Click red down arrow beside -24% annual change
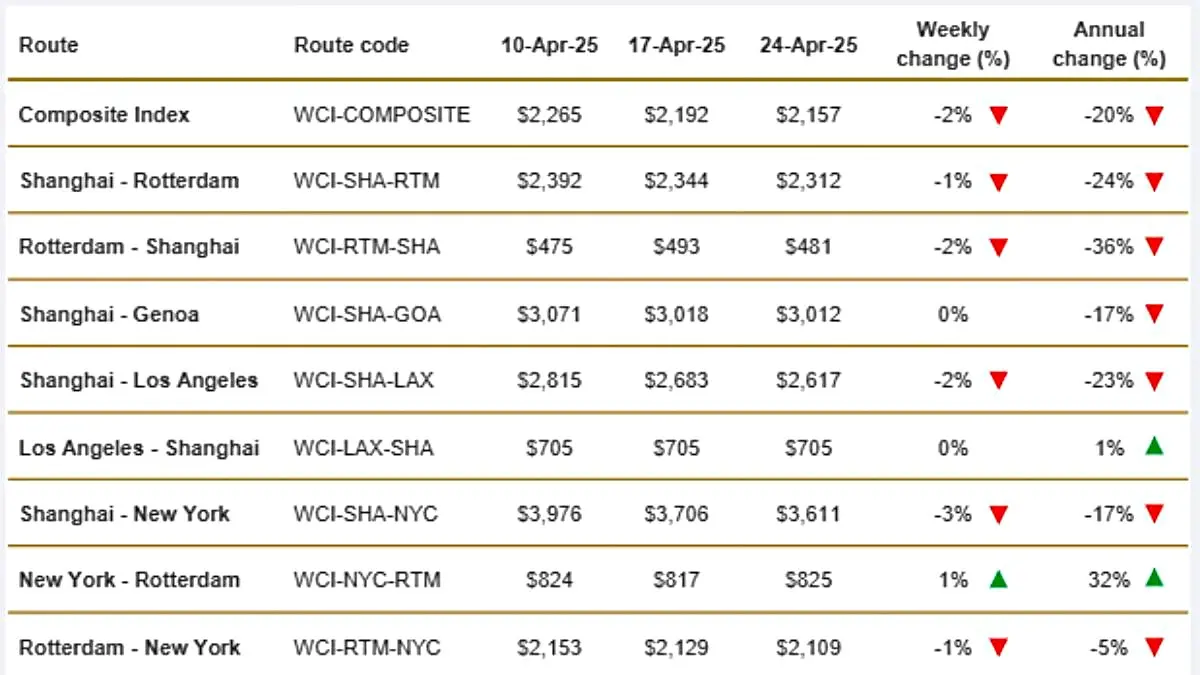Viewport: 1200px width, 675px height. (x=1155, y=181)
